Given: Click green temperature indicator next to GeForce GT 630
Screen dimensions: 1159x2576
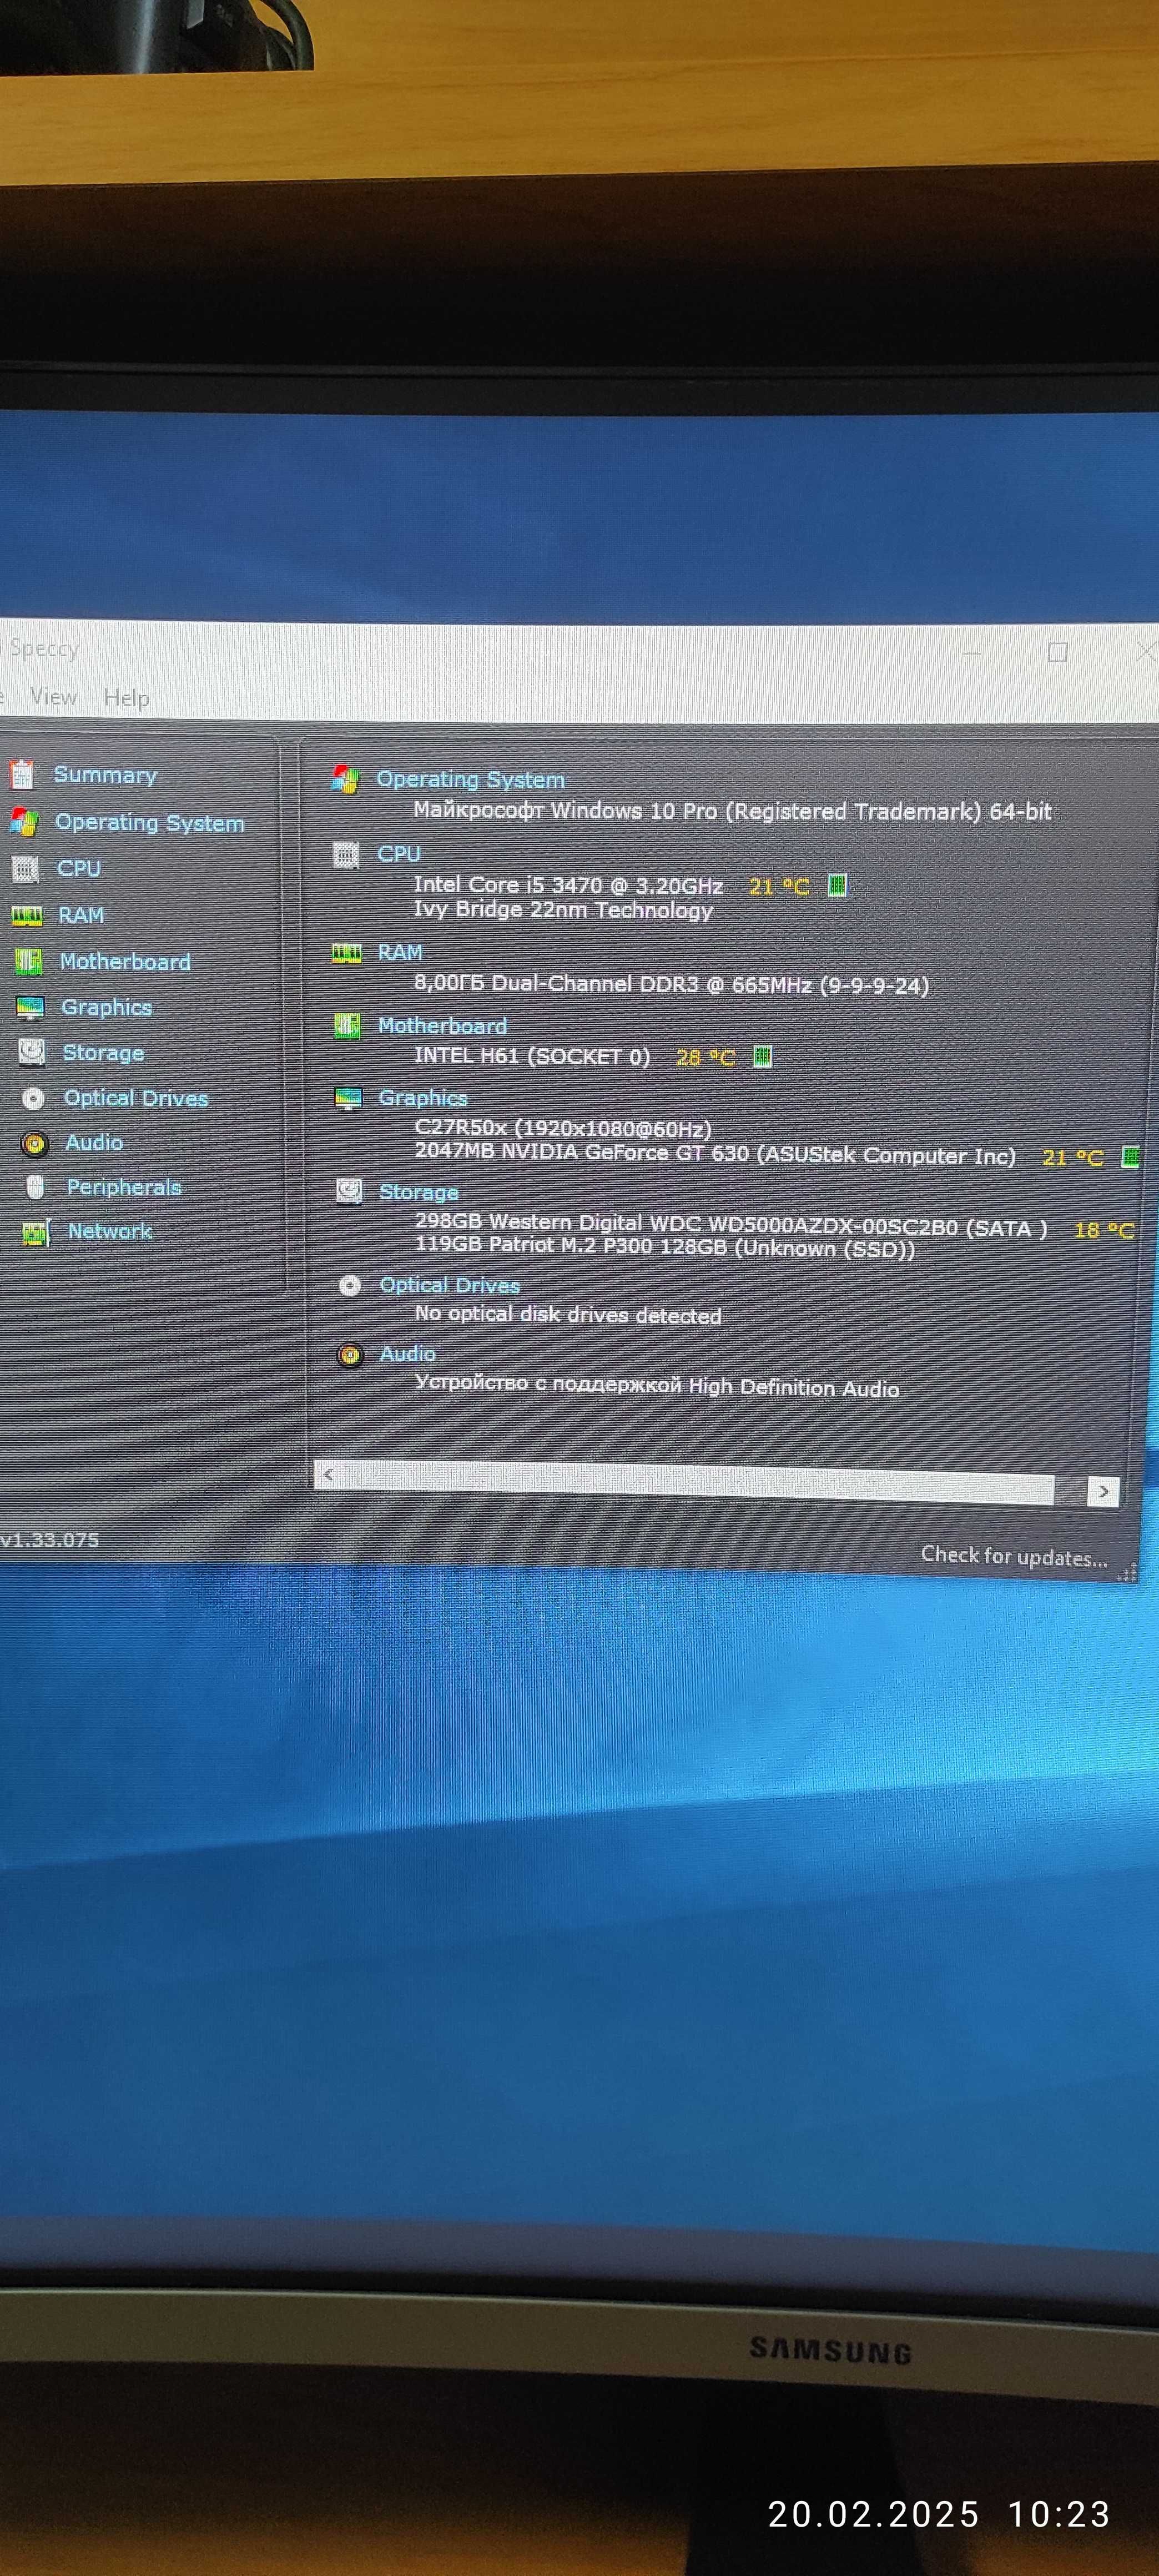Looking at the screenshot, I should (x=1130, y=1157).
